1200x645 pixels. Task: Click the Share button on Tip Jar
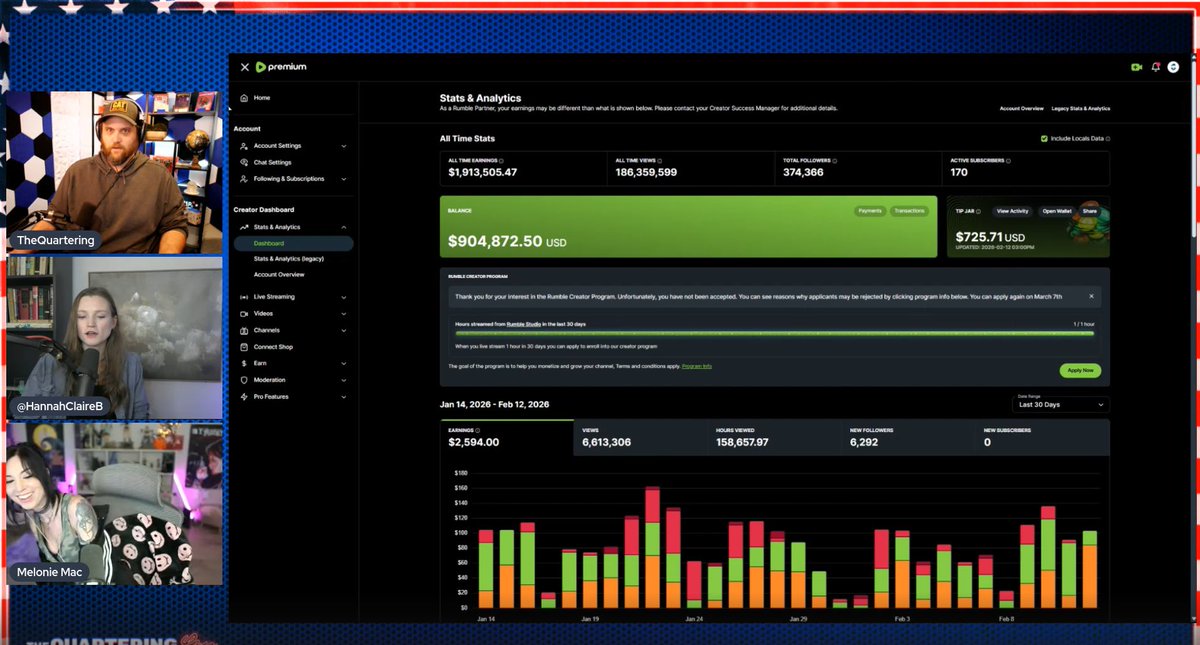(x=1089, y=211)
